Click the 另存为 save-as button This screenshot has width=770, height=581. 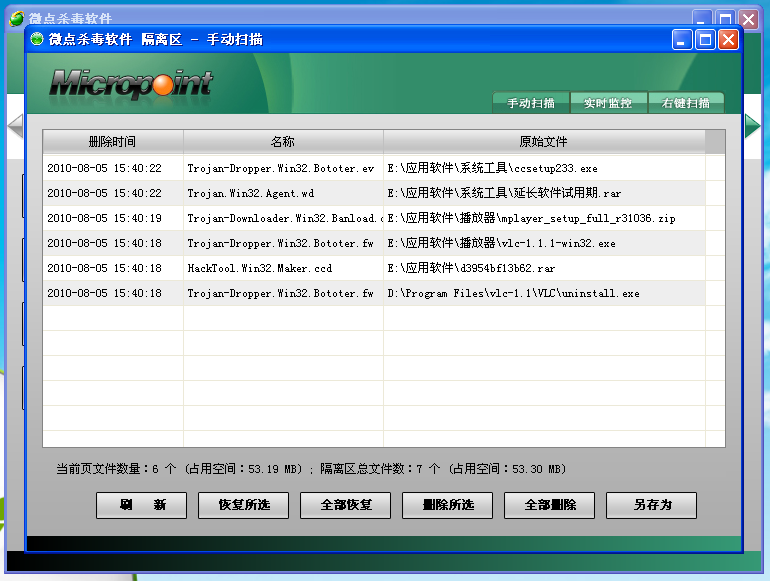(x=651, y=505)
